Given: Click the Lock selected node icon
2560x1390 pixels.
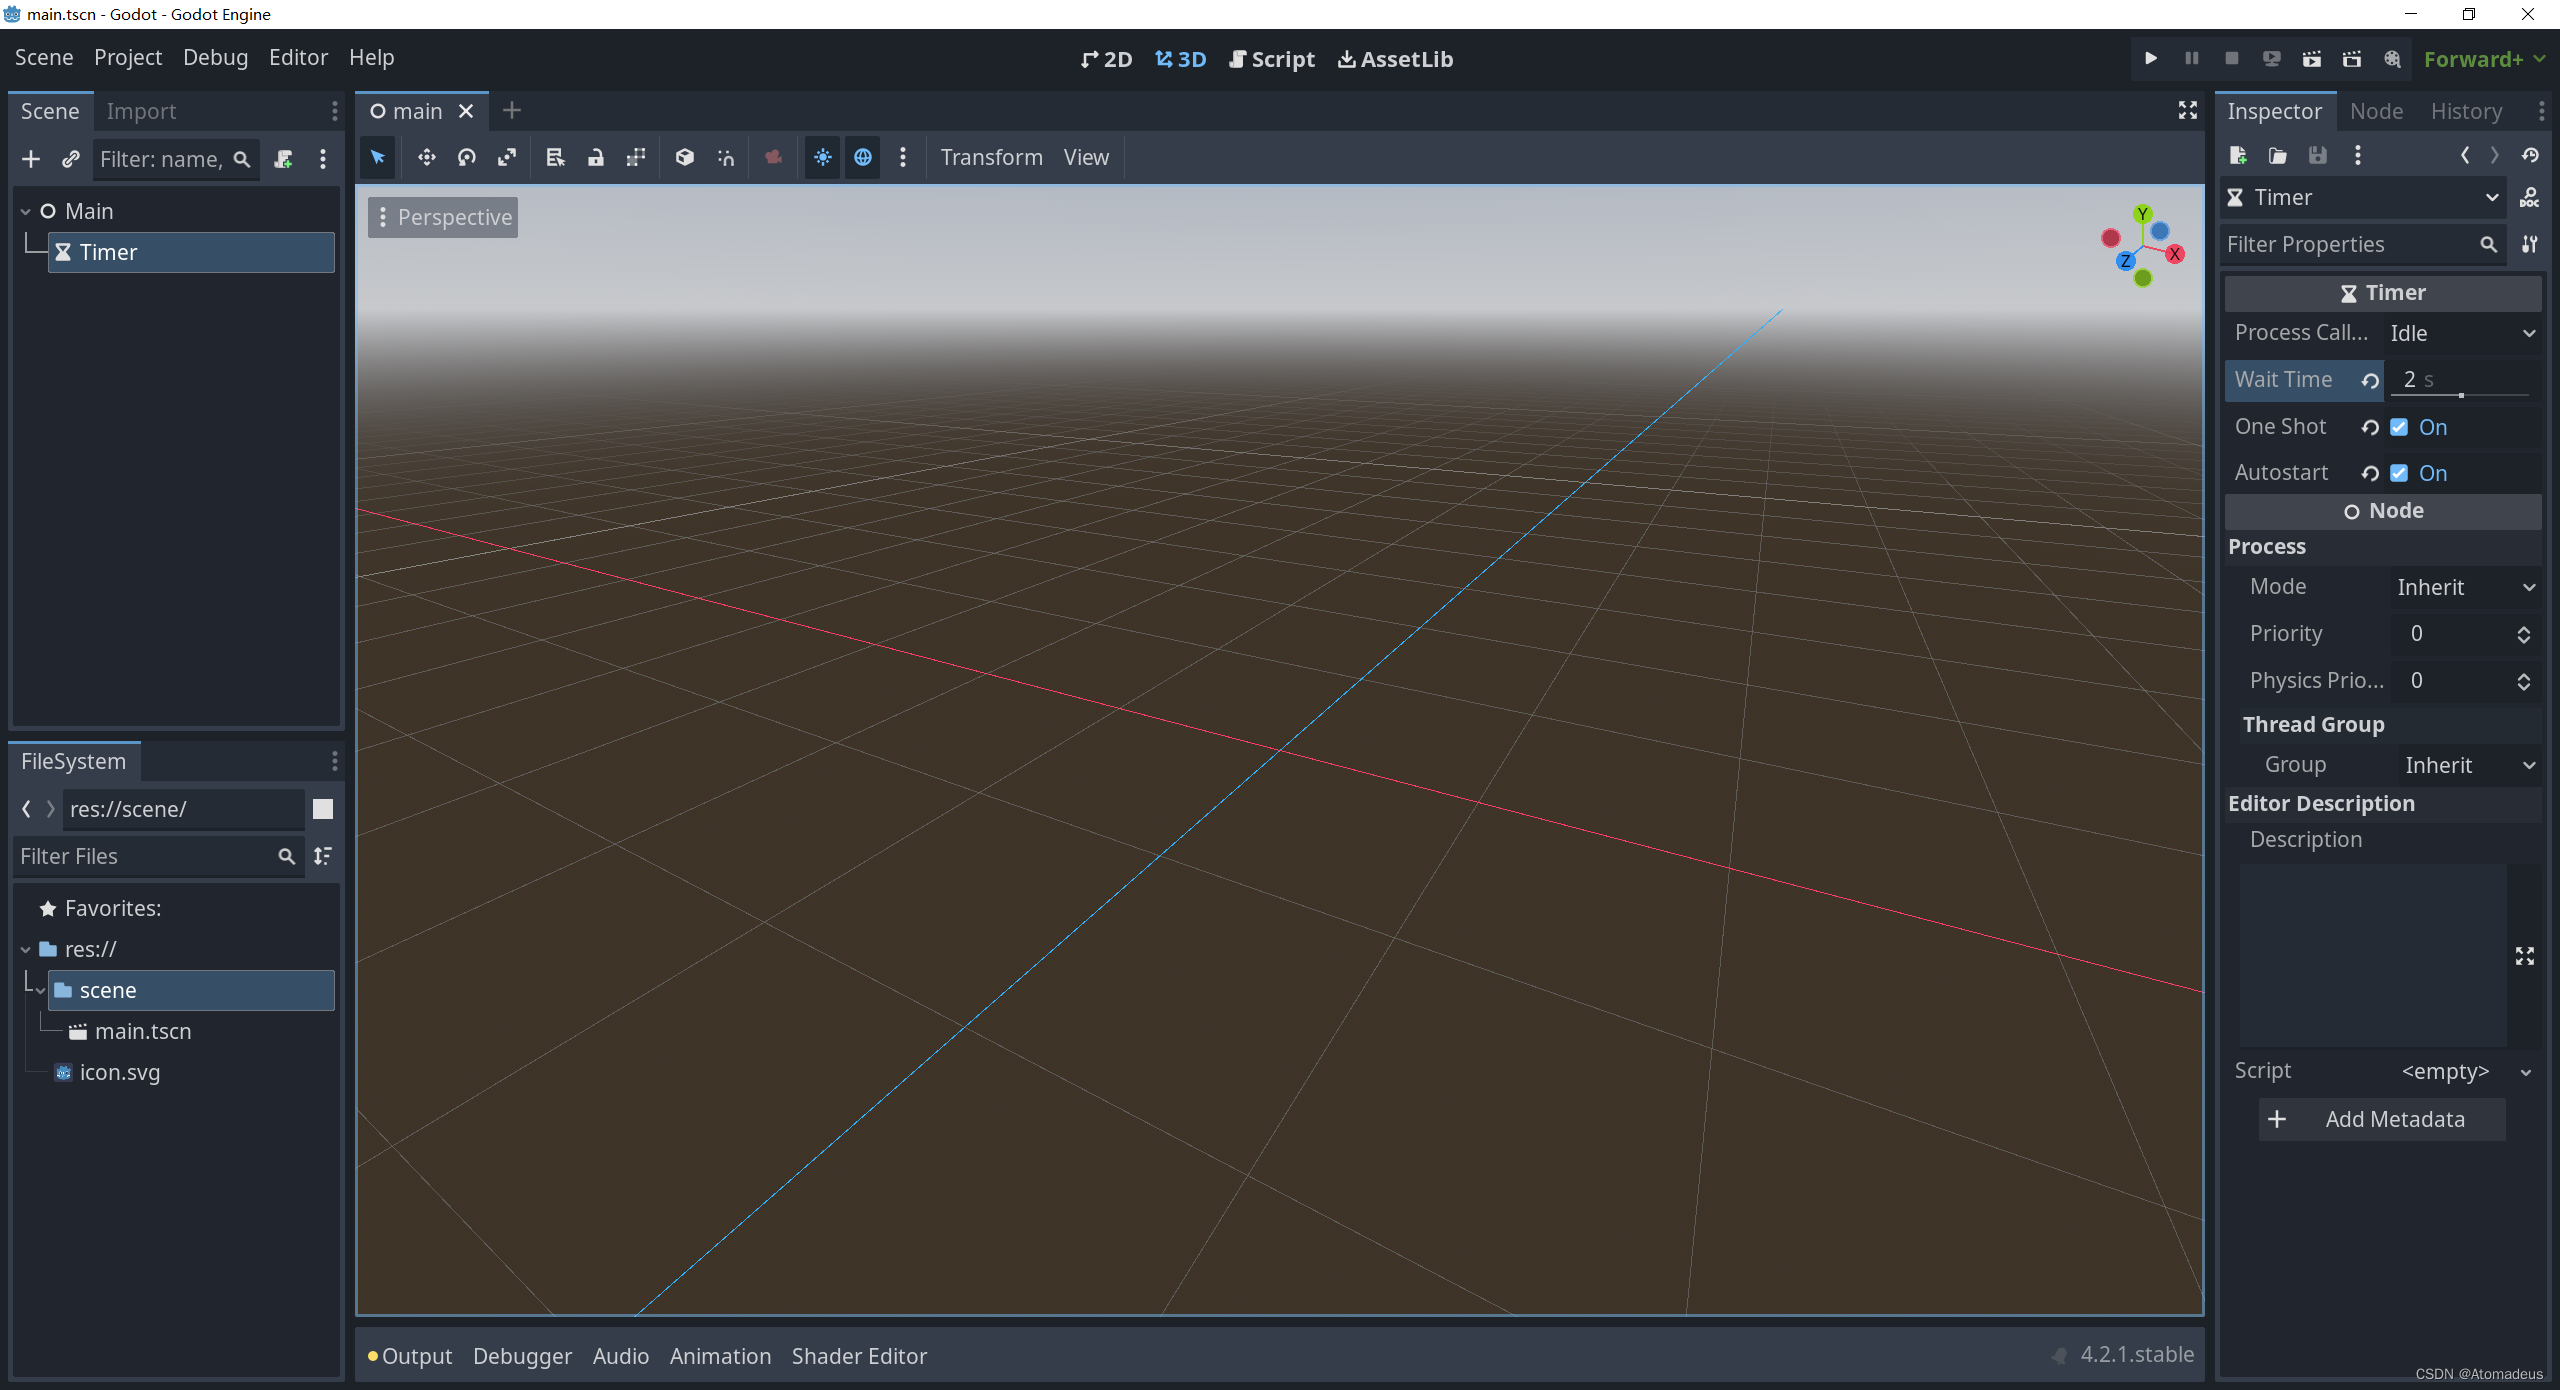Looking at the screenshot, I should click(596, 158).
